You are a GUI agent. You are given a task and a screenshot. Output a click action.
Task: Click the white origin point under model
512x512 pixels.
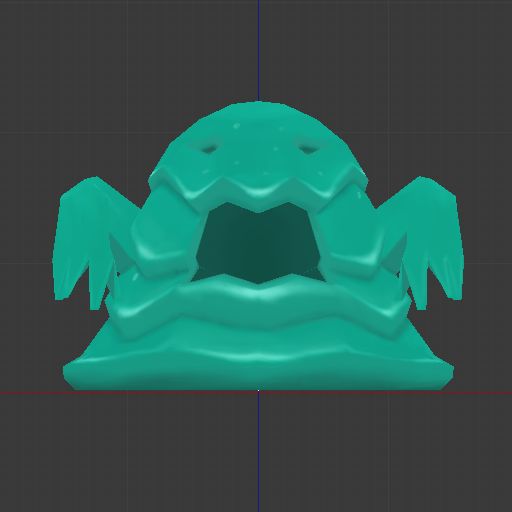[259, 390]
